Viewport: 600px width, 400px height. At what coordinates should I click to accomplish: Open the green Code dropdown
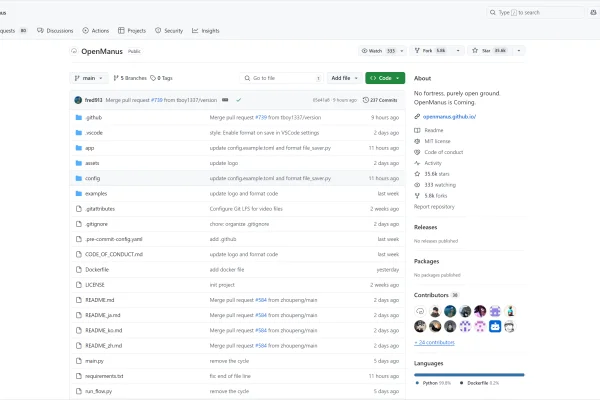click(385, 78)
